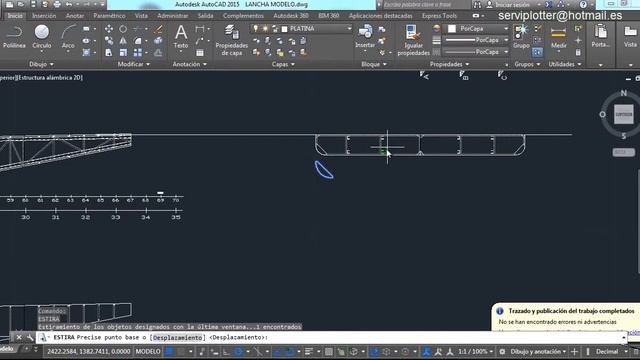Open the lineweight PorCapa dropdown

(x=476, y=40)
